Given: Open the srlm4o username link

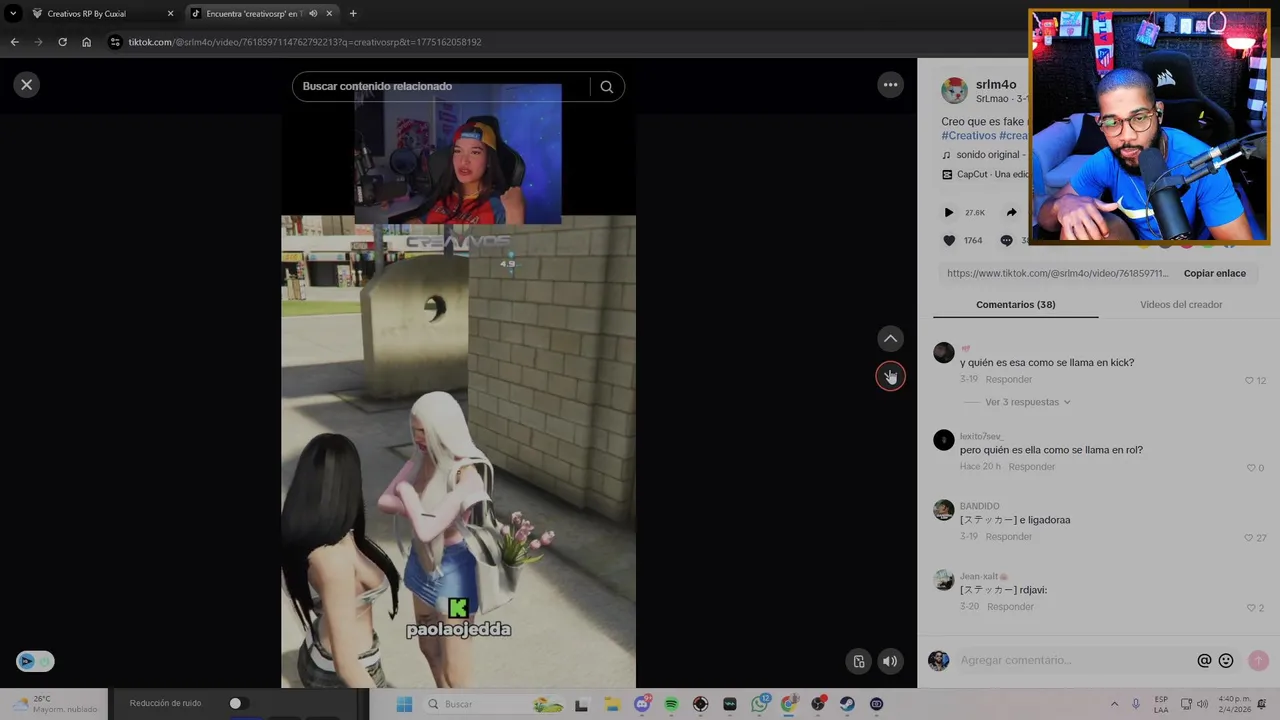Looking at the screenshot, I should (x=996, y=84).
